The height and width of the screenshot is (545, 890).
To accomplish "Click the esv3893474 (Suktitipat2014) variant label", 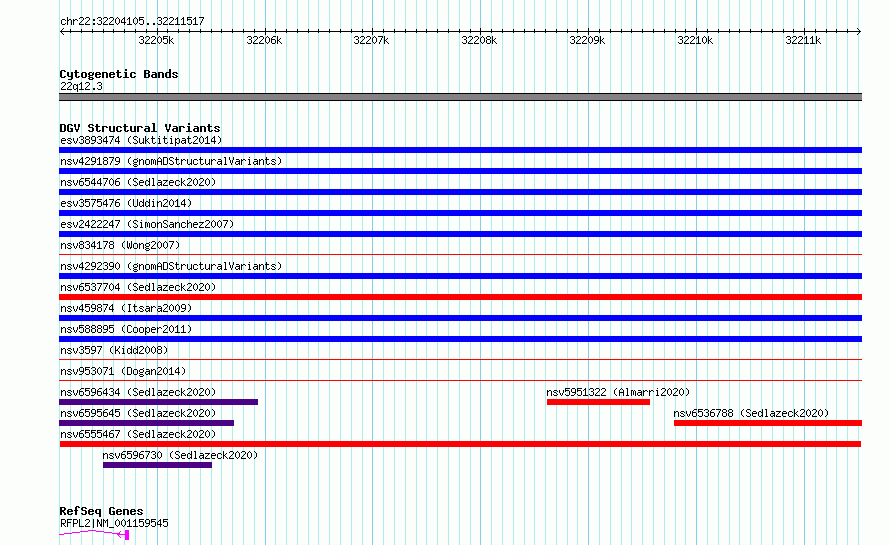I will tap(141, 140).
